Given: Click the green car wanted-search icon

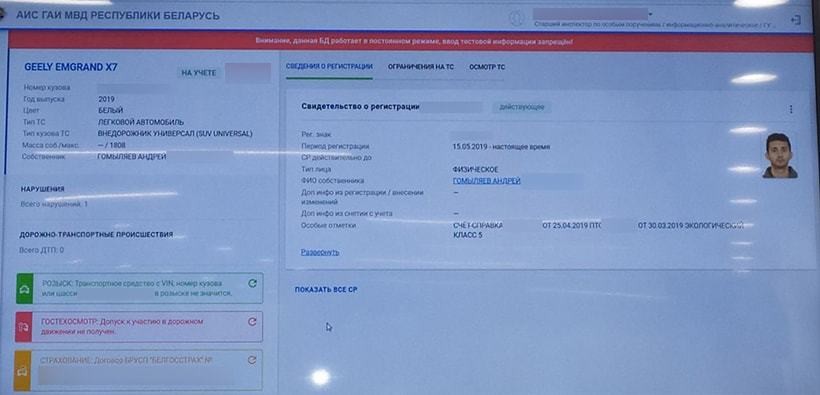Looking at the screenshot, I should pyautogui.click(x=24, y=288).
